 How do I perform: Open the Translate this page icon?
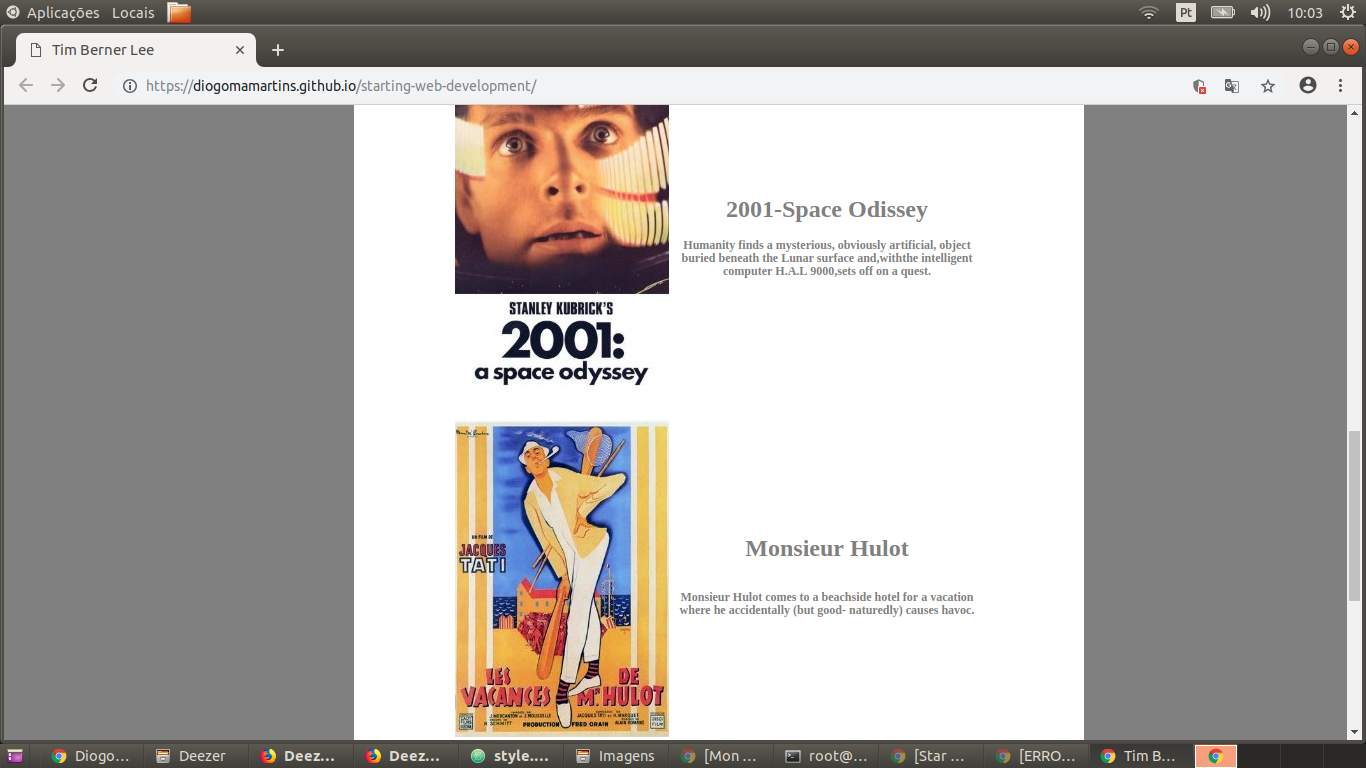pyautogui.click(x=1232, y=86)
